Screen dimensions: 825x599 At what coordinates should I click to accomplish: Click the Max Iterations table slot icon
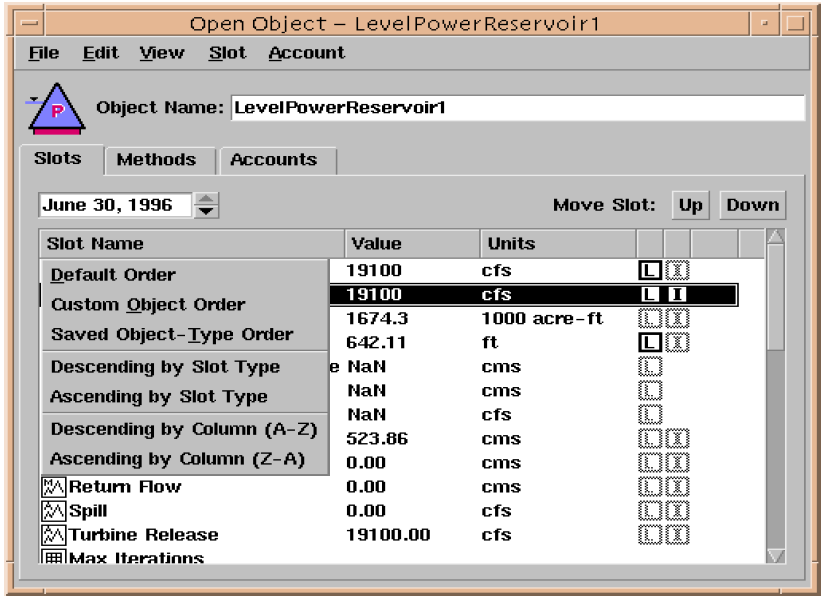(52, 557)
